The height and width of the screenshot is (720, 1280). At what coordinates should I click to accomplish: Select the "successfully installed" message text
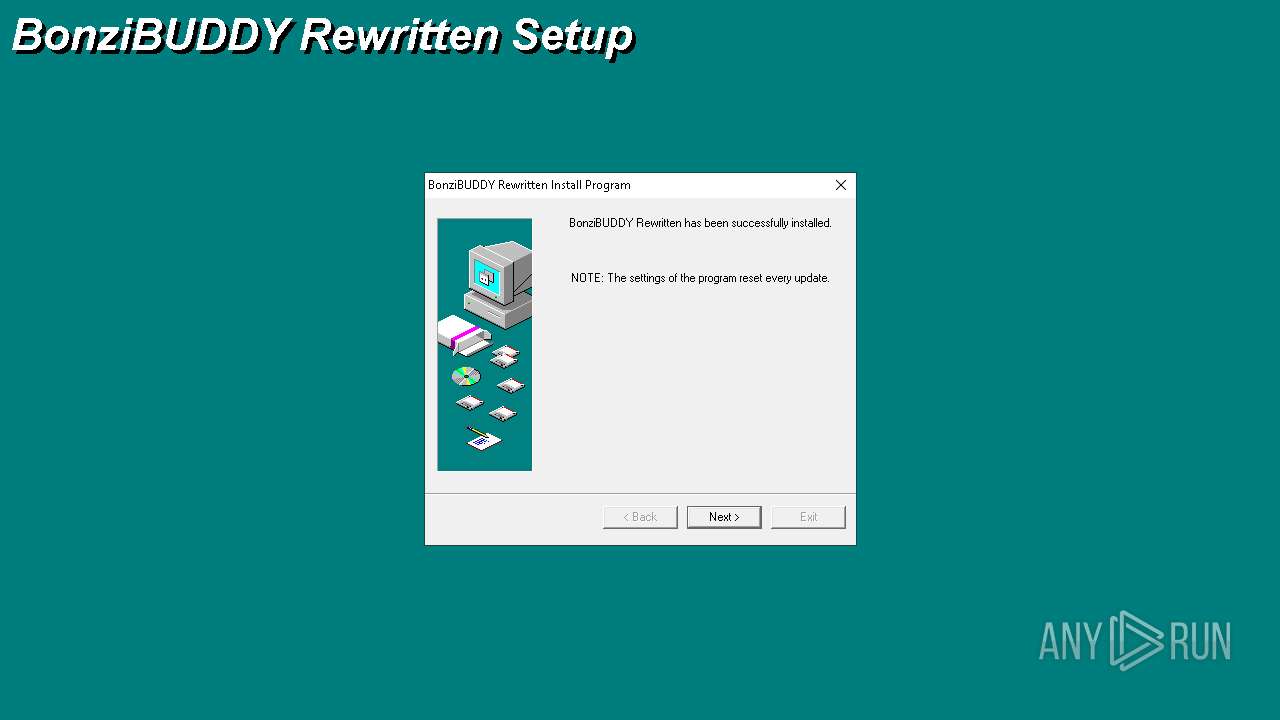[x=700, y=223]
